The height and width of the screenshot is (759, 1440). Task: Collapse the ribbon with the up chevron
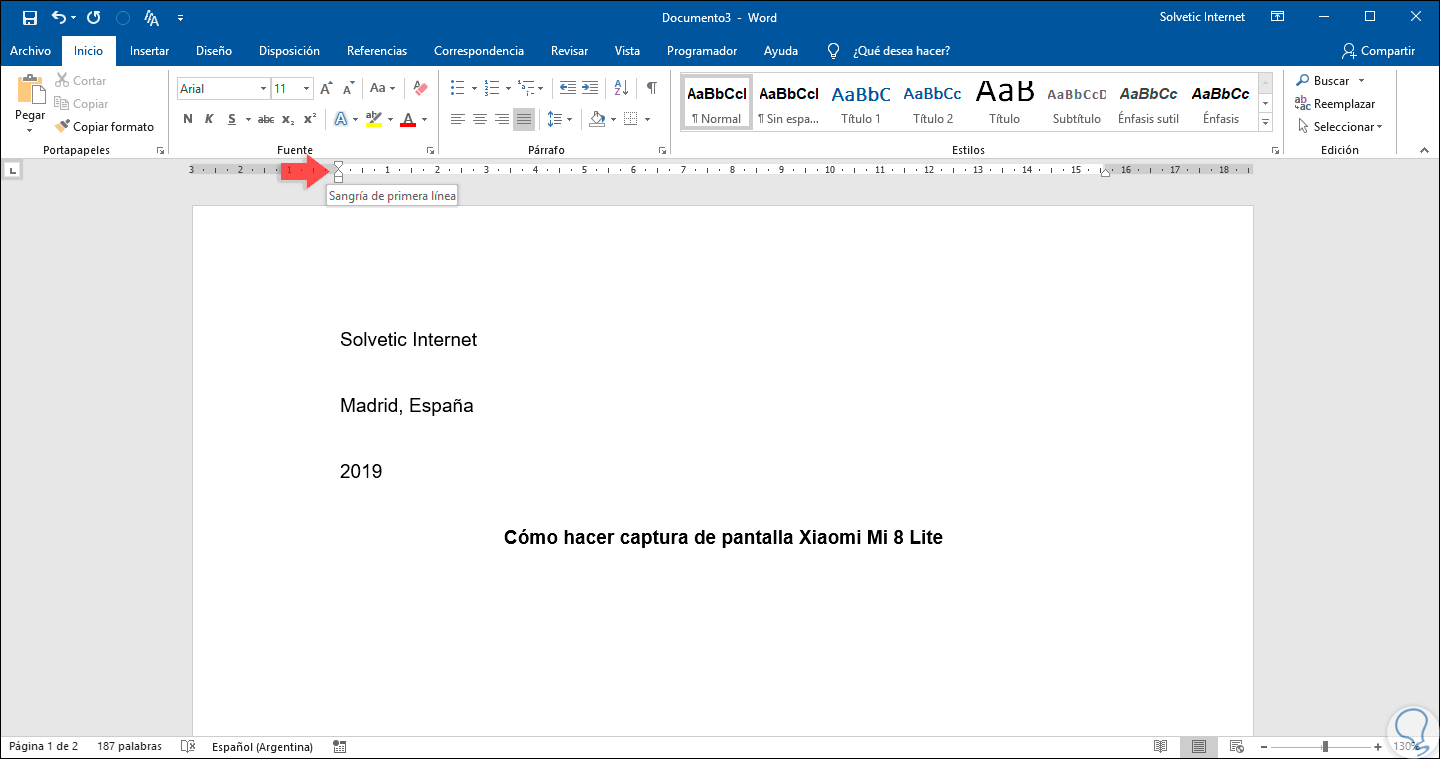pyautogui.click(x=1425, y=150)
